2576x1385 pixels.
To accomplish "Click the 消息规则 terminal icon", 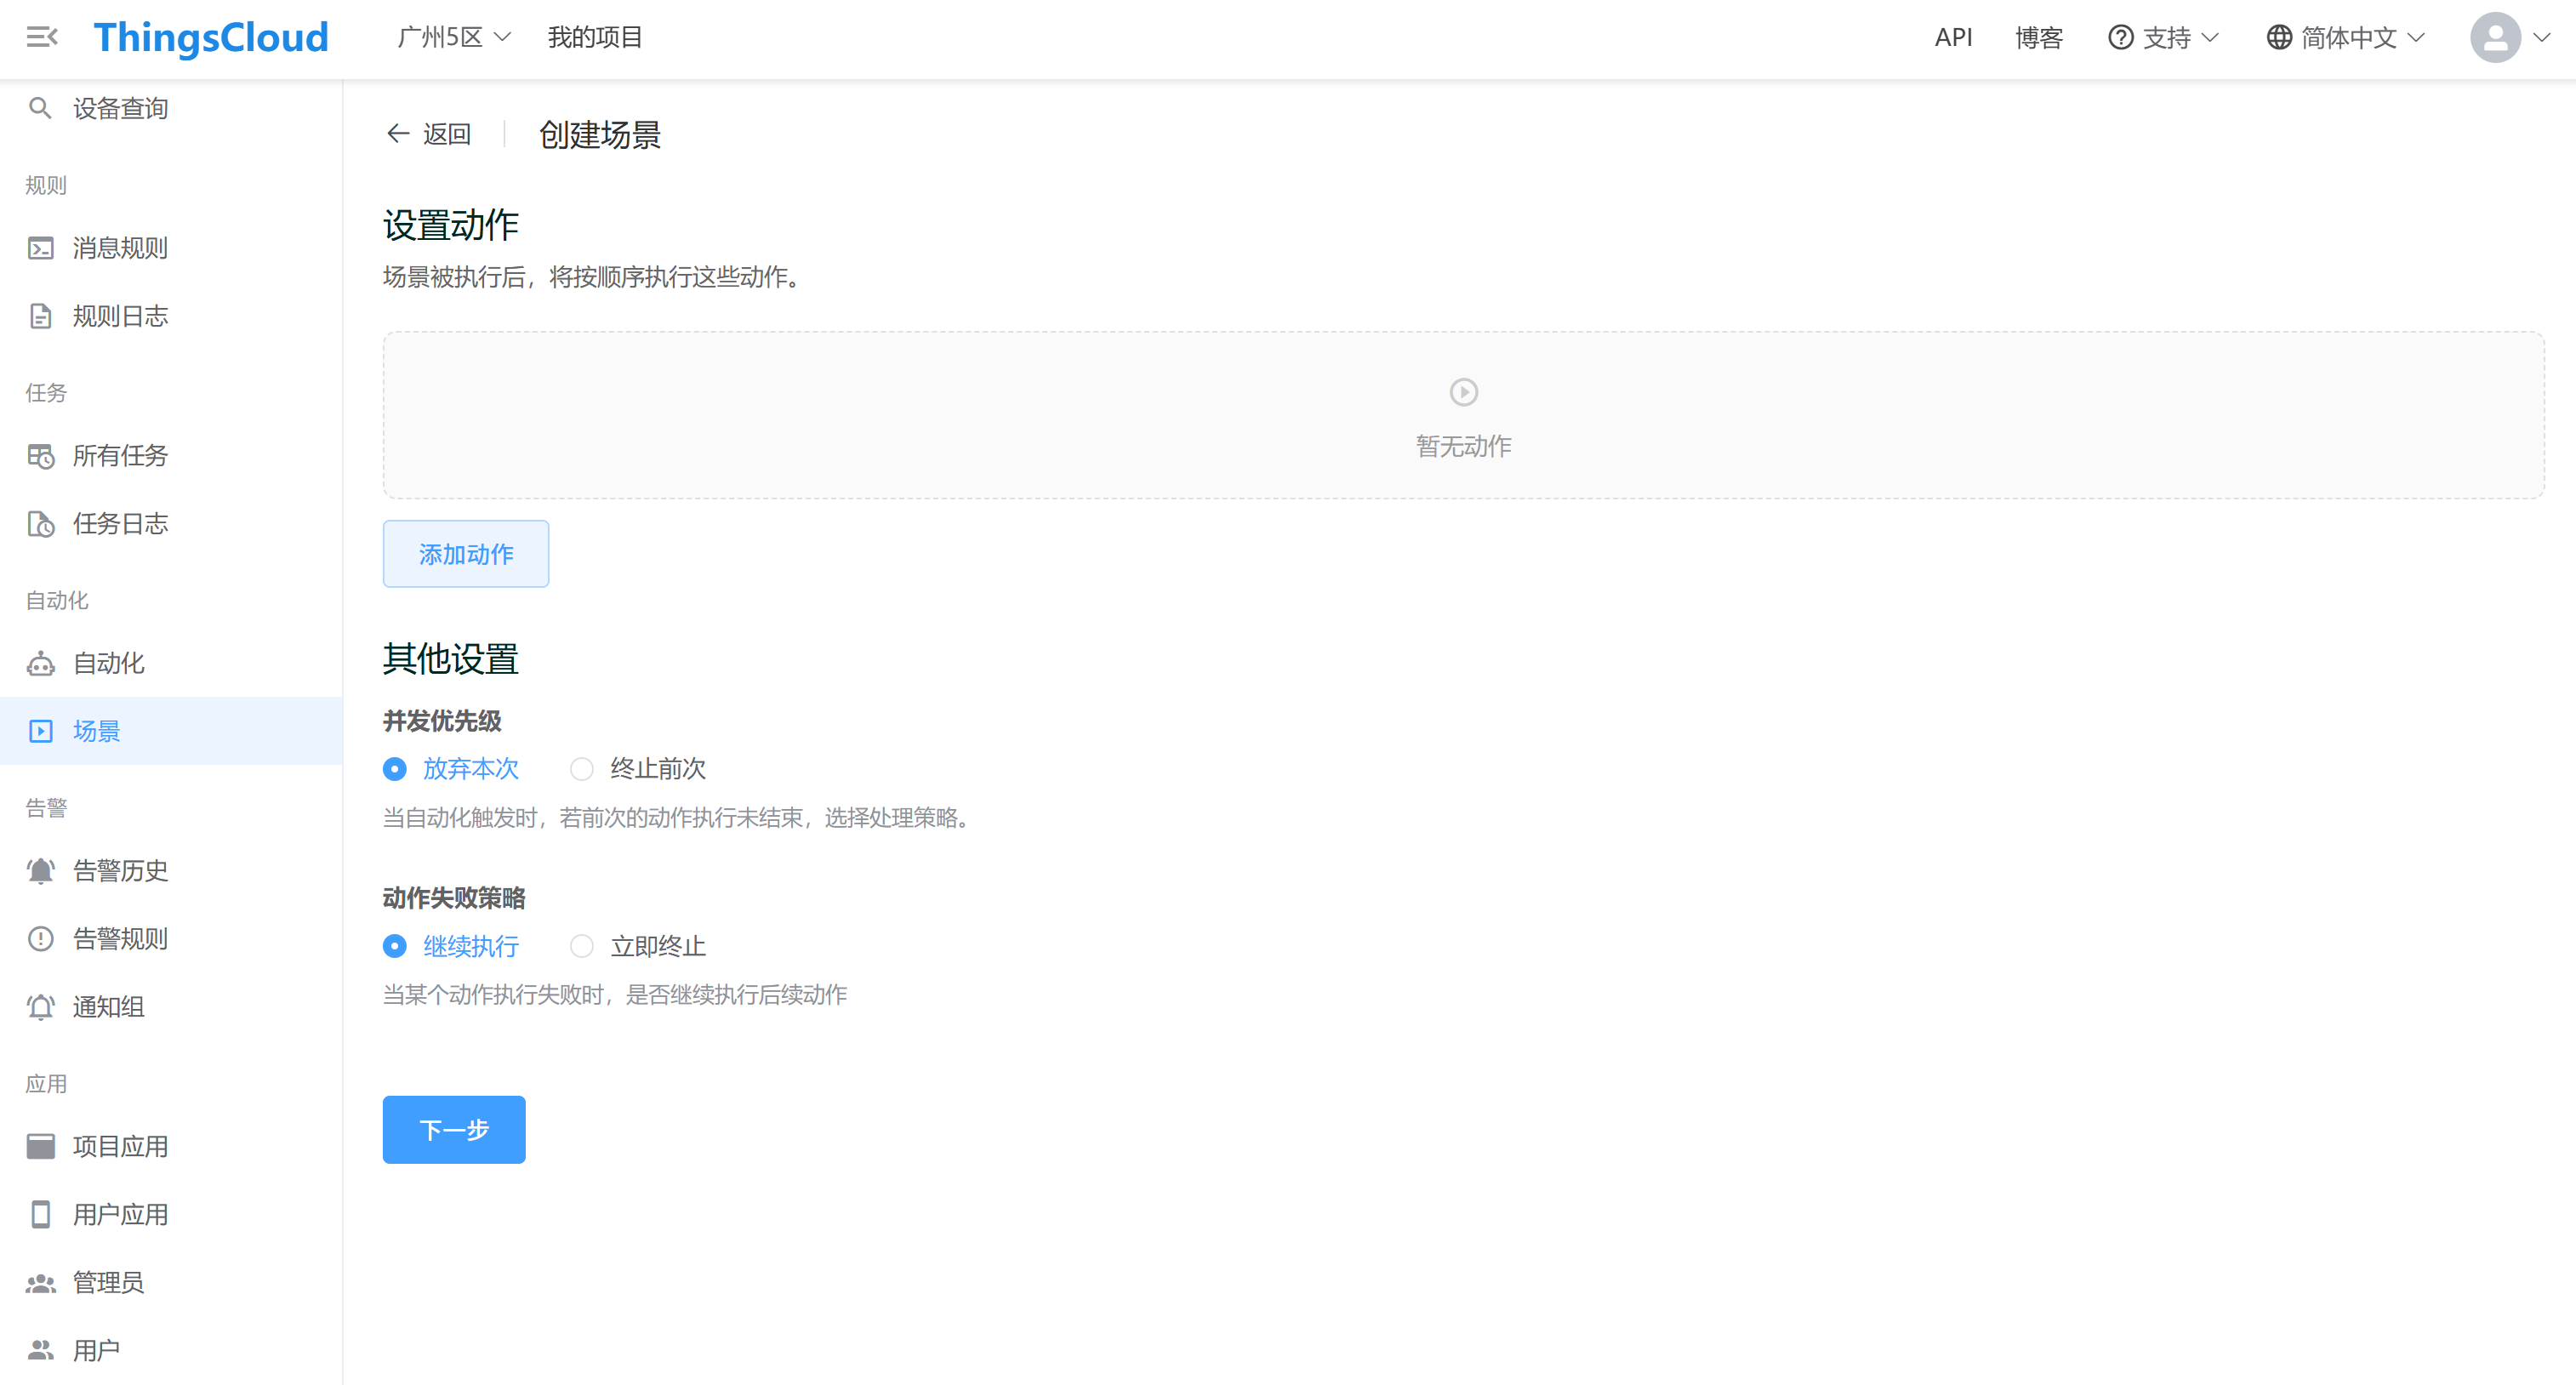I will pos(41,248).
